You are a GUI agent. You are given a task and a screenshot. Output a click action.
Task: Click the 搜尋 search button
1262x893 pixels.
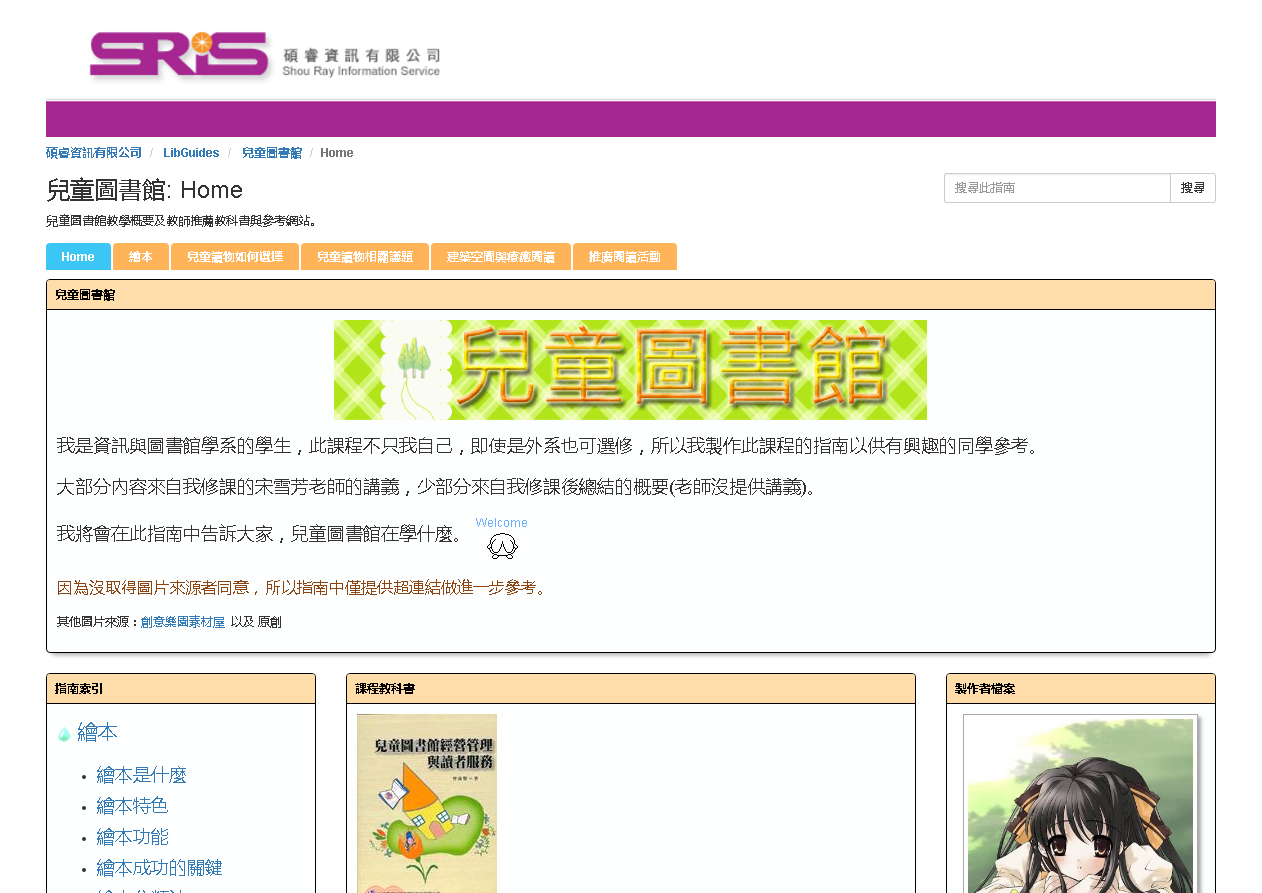coord(1192,187)
